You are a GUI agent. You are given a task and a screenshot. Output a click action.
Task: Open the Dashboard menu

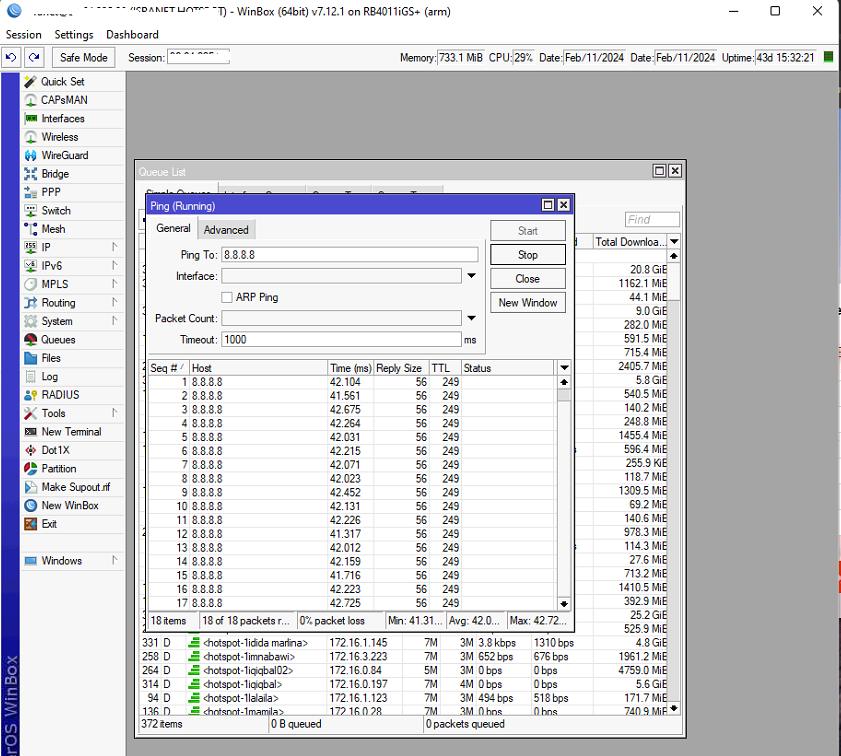(x=132, y=34)
